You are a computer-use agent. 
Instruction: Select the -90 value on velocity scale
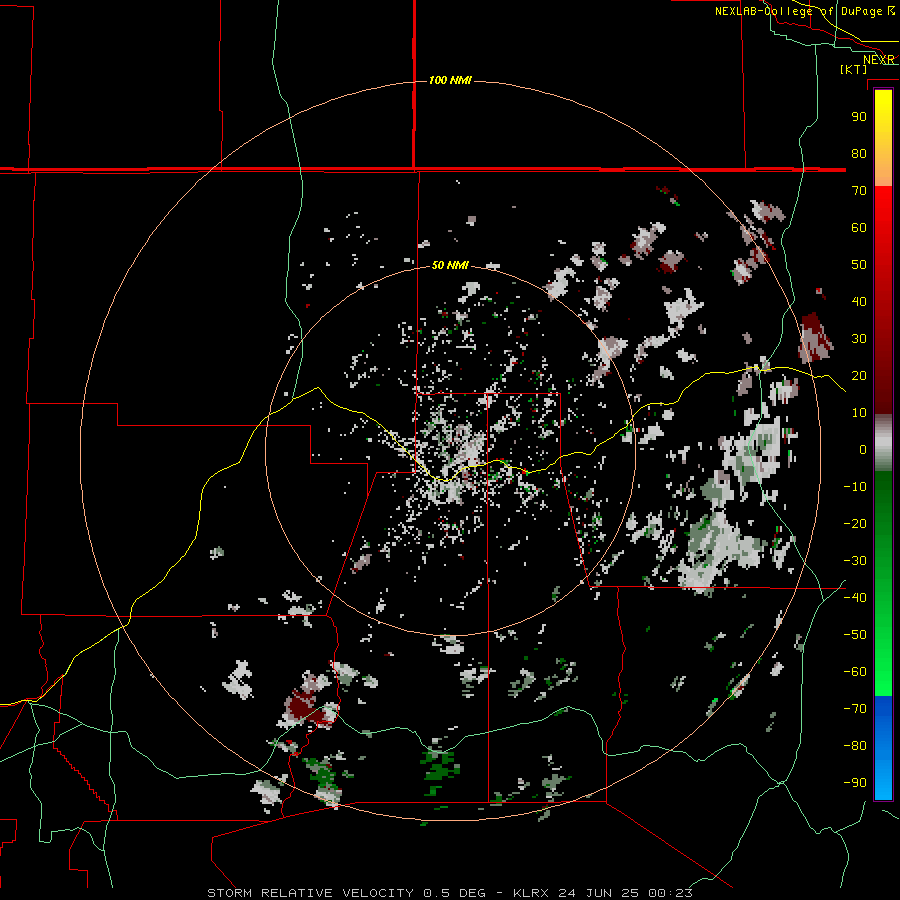click(855, 783)
